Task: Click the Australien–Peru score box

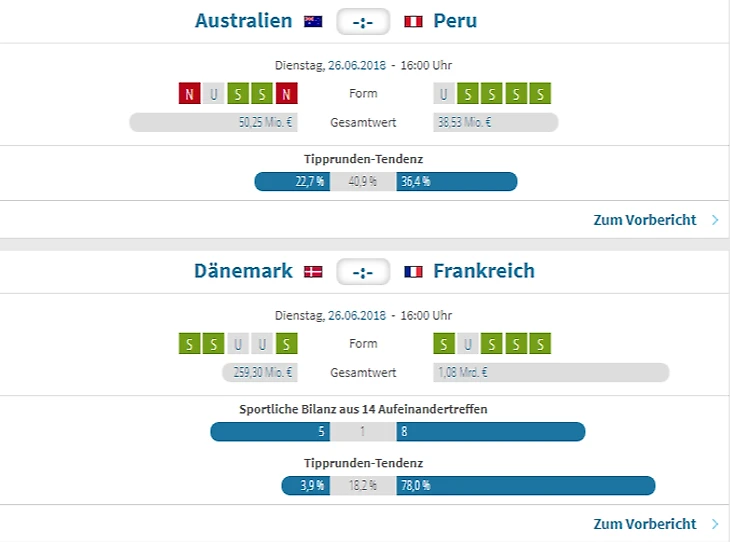Action: pyautogui.click(x=363, y=21)
